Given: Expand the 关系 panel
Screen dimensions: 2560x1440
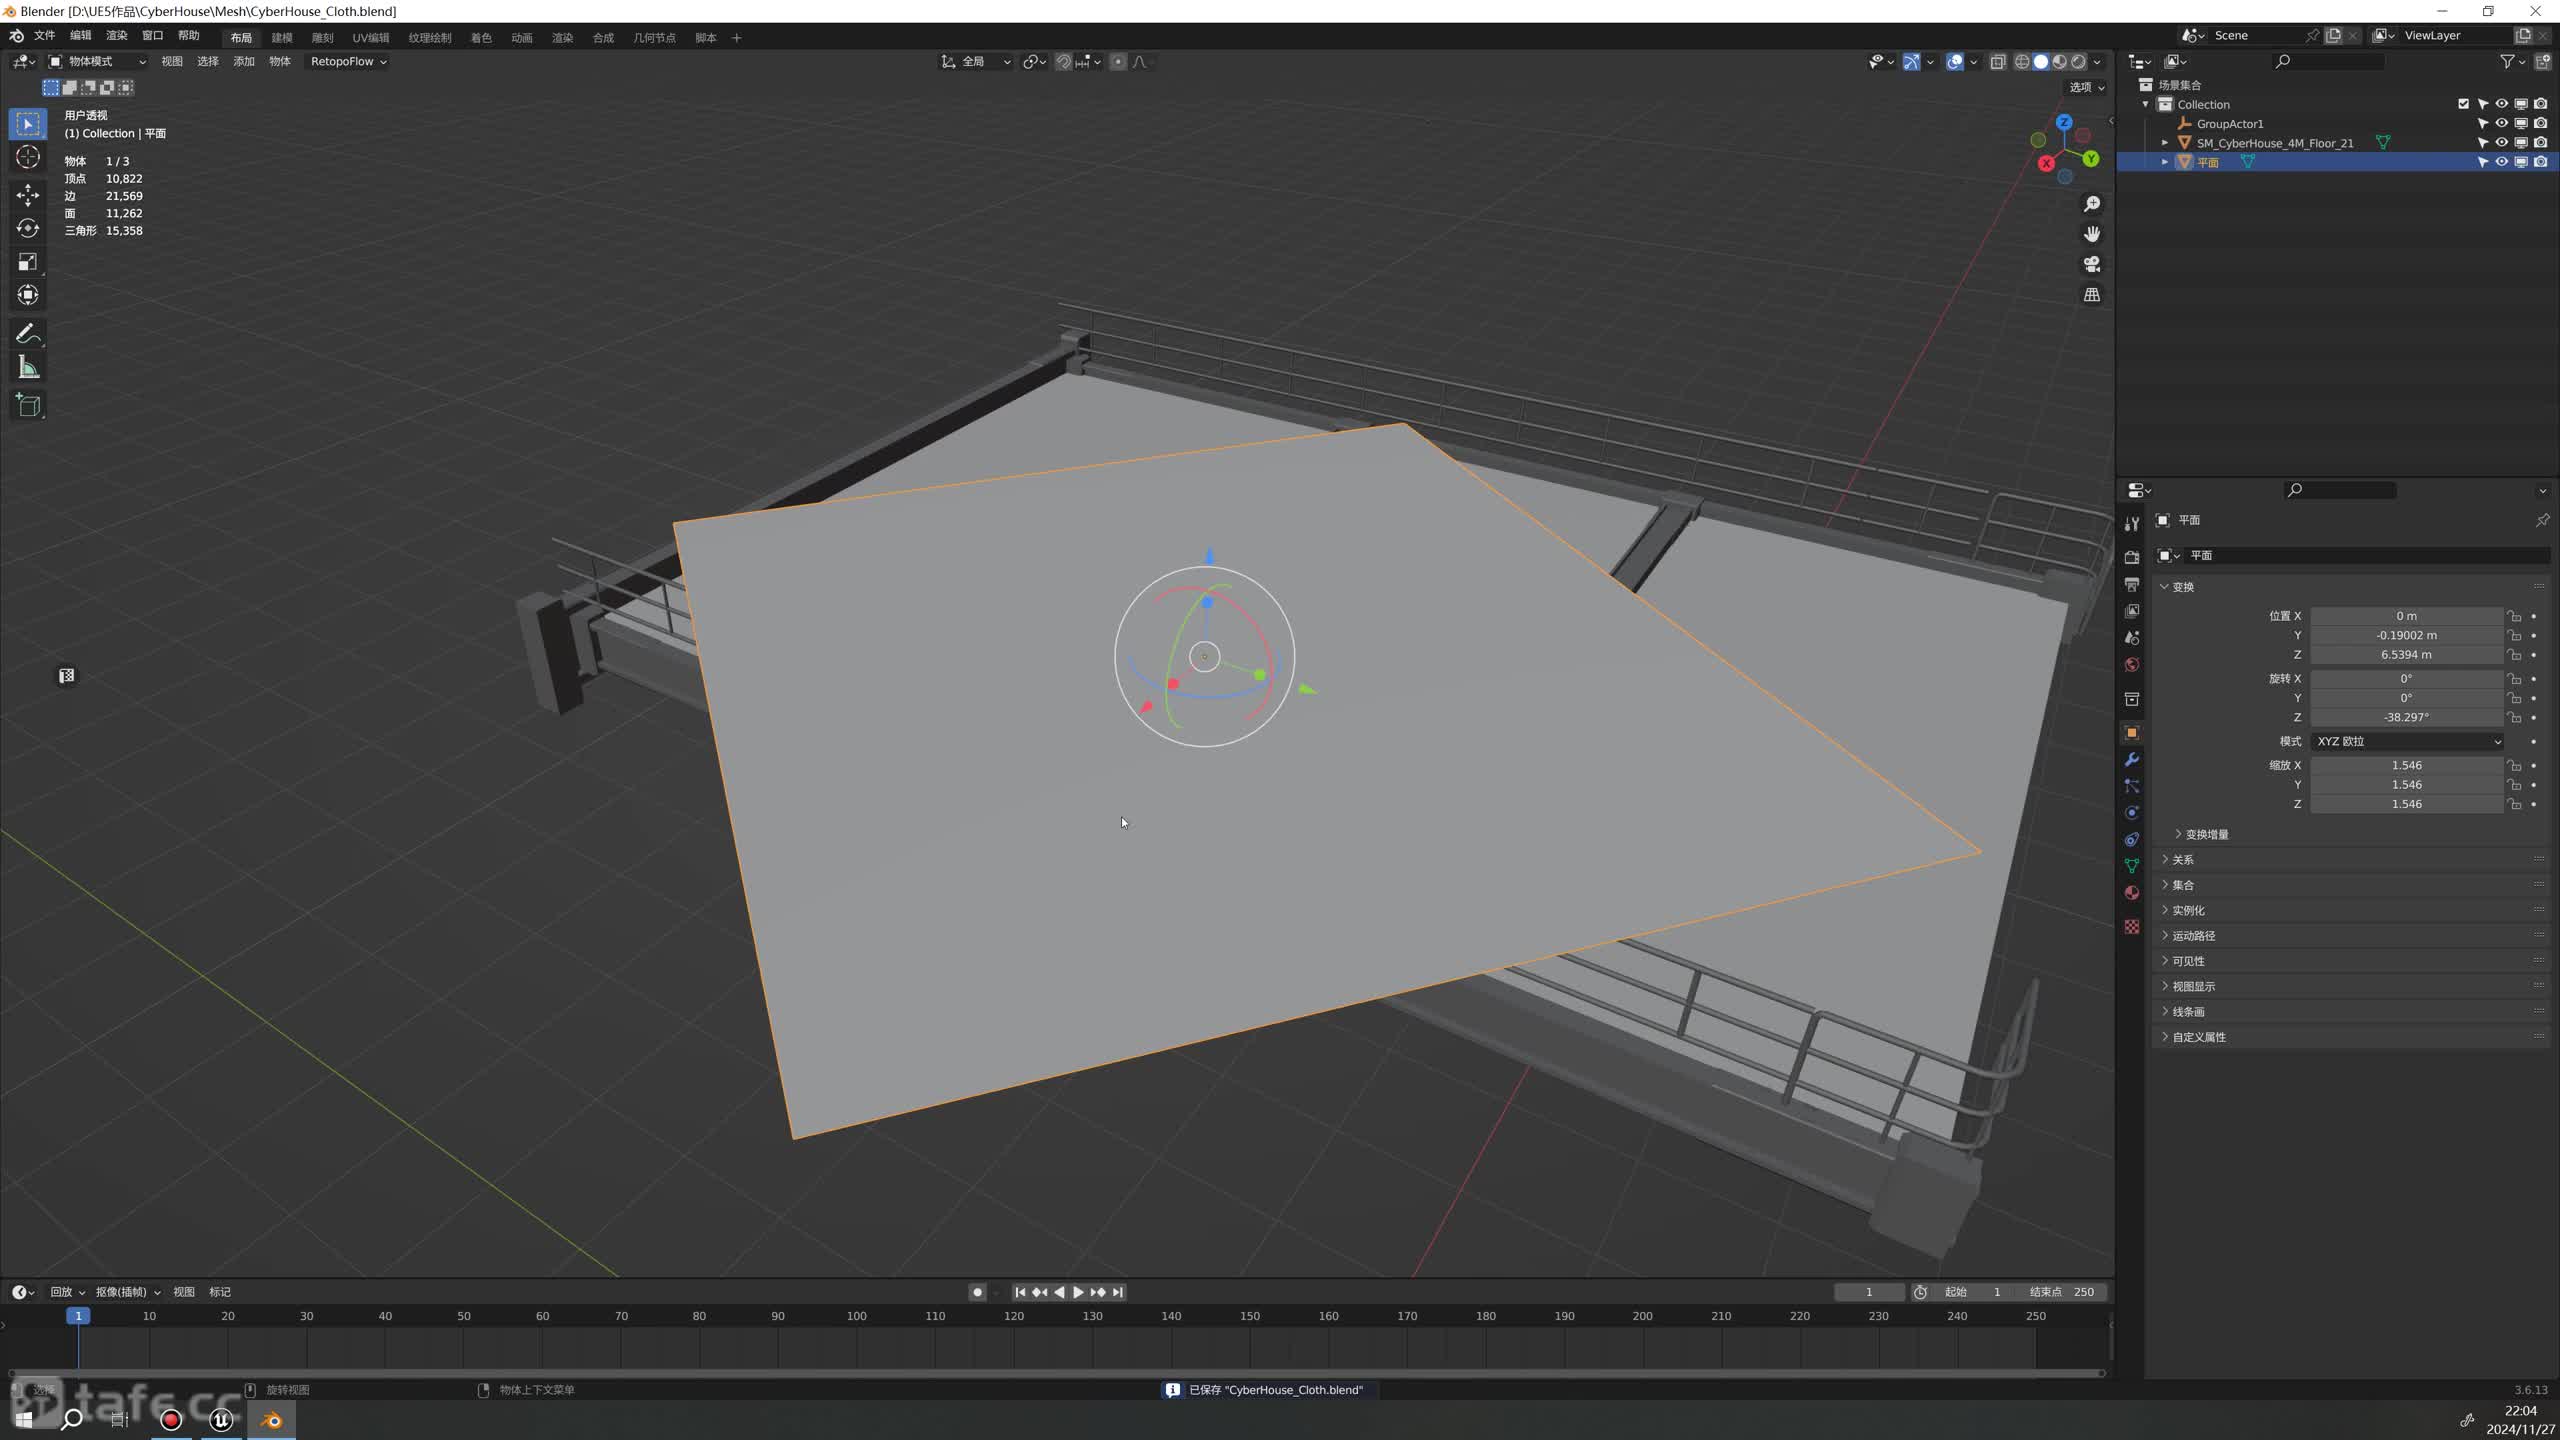Looking at the screenshot, I should click(2182, 860).
